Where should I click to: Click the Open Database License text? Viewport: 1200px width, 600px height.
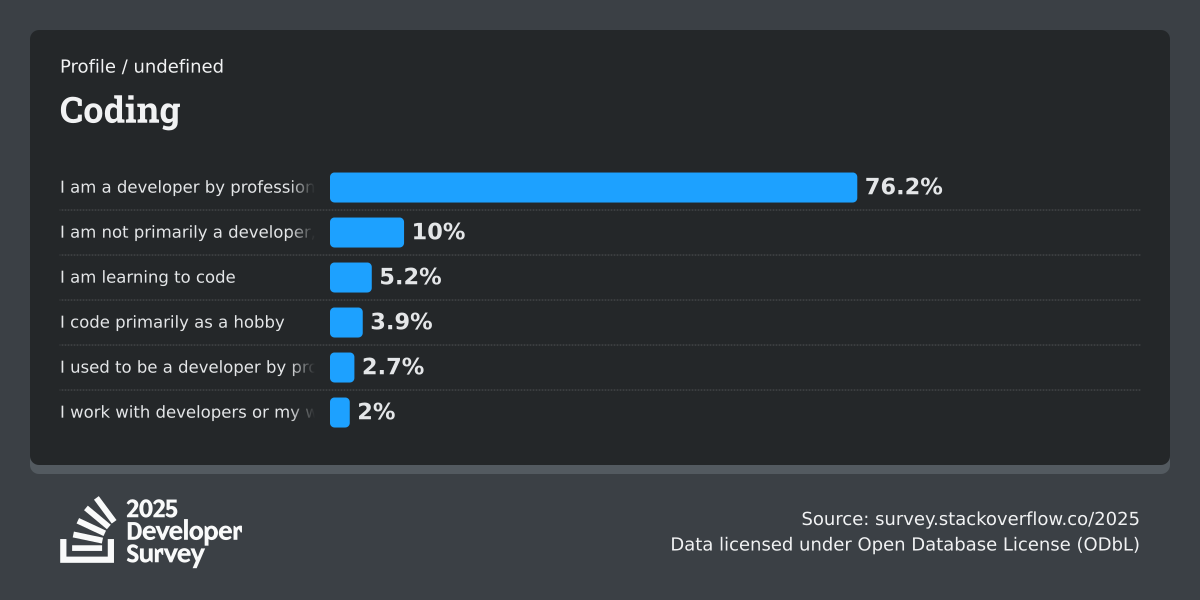[x=960, y=545]
